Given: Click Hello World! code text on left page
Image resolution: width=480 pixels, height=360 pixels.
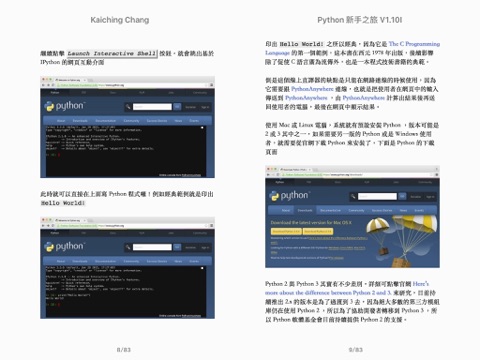Looking at the screenshot, I should (x=63, y=203).
